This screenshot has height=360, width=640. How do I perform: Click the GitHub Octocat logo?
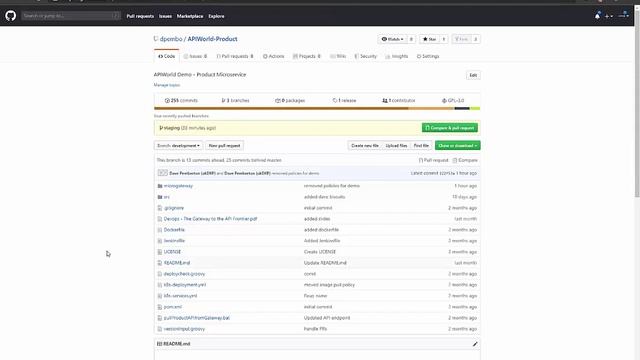pyautogui.click(x=11, y=16)
